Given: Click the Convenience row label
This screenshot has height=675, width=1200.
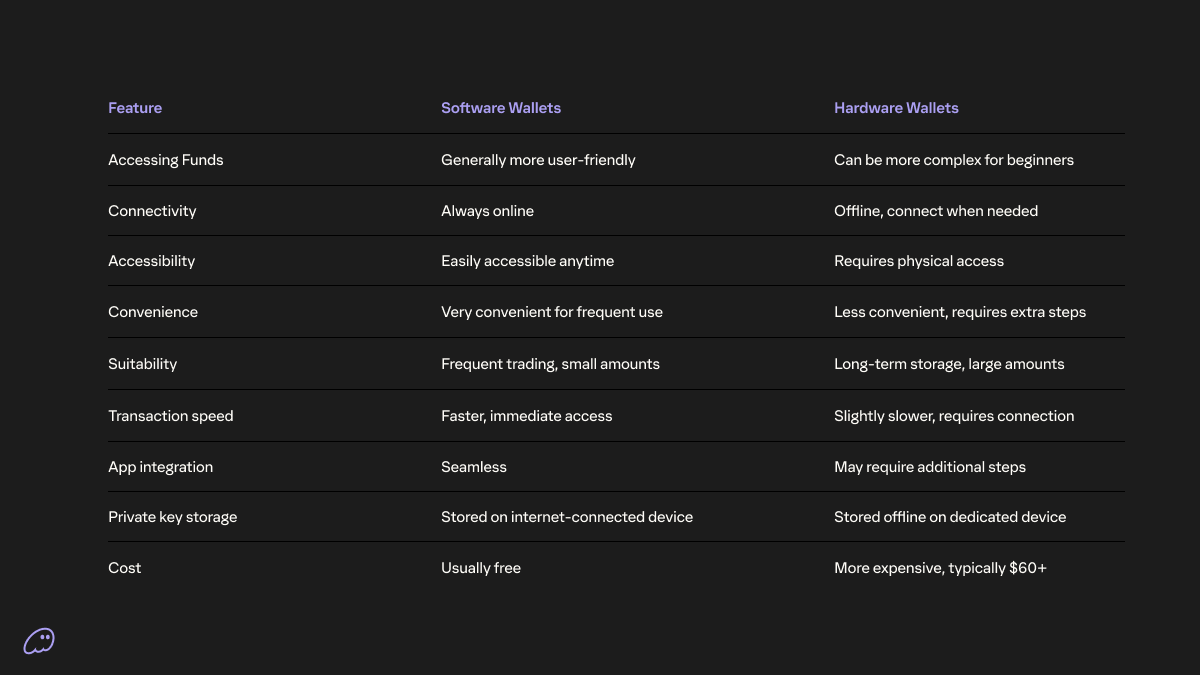Looking at the screenshot, I should pyautogui.click(x=153, y=312).
